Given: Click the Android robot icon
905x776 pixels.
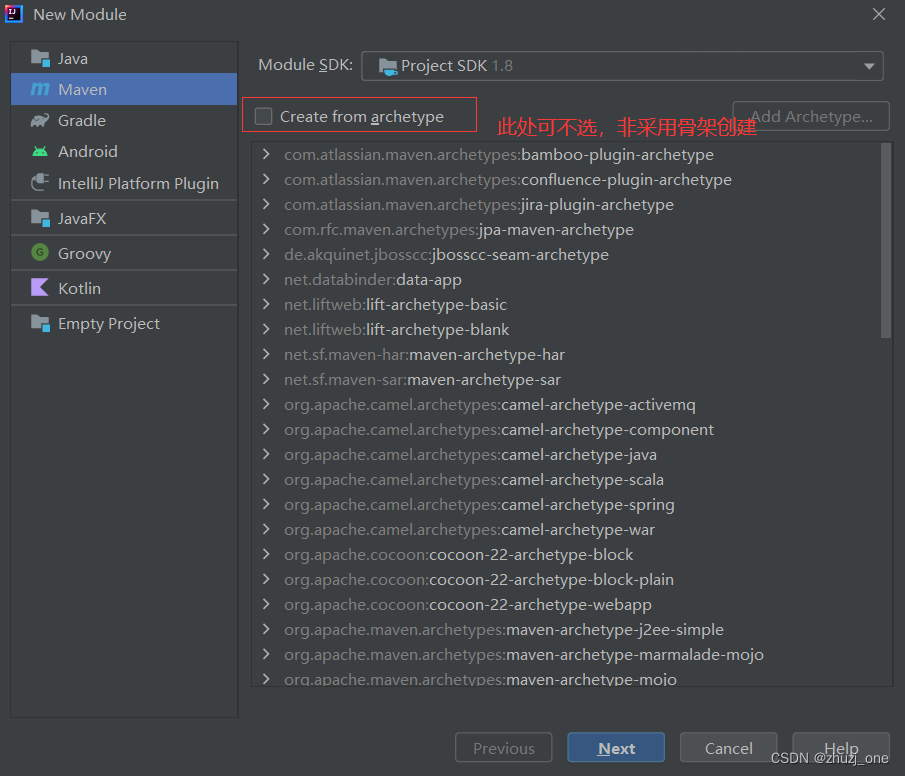Looking at the screenshot, I should (x=40, y=151).
